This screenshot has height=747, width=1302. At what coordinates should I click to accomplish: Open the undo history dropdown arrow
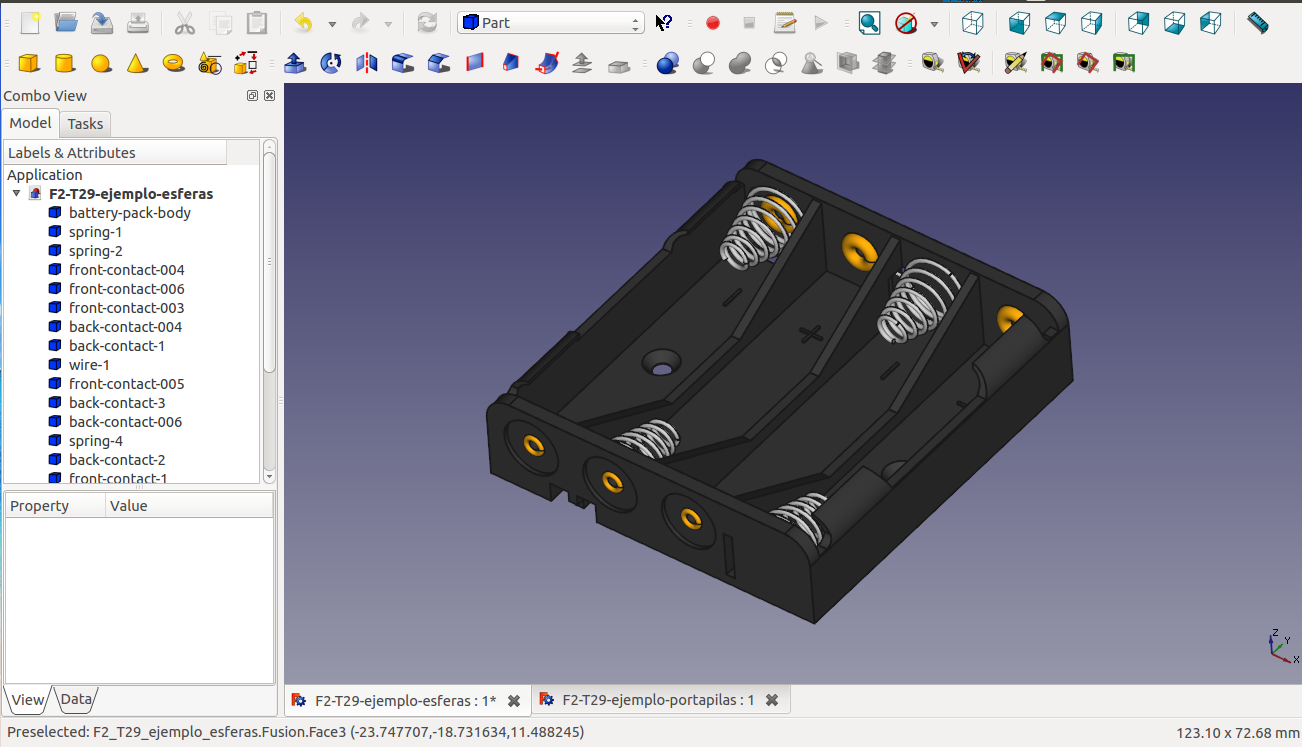(x=332, y=24)
